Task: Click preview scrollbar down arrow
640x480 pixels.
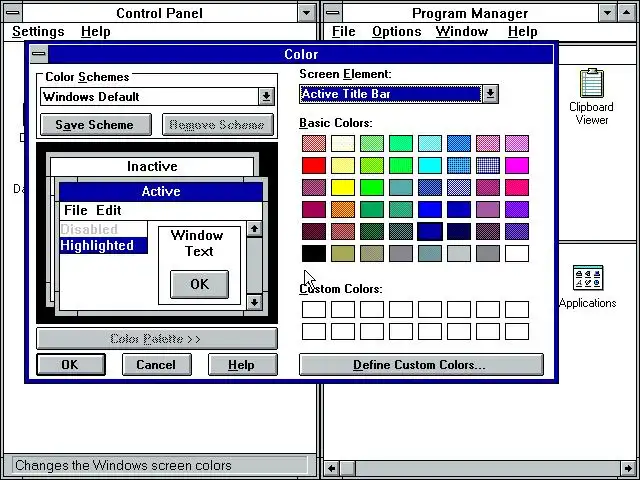Action: [x=254, y=302]
